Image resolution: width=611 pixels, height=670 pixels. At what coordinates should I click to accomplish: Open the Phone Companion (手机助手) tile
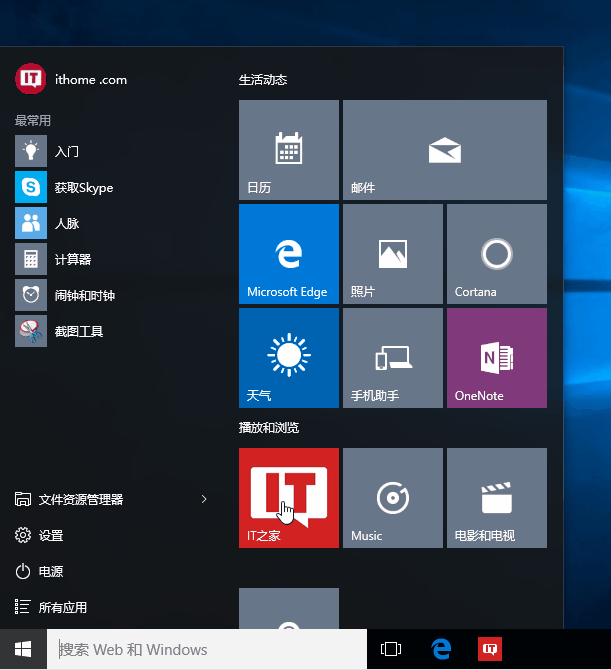[392, 358]
